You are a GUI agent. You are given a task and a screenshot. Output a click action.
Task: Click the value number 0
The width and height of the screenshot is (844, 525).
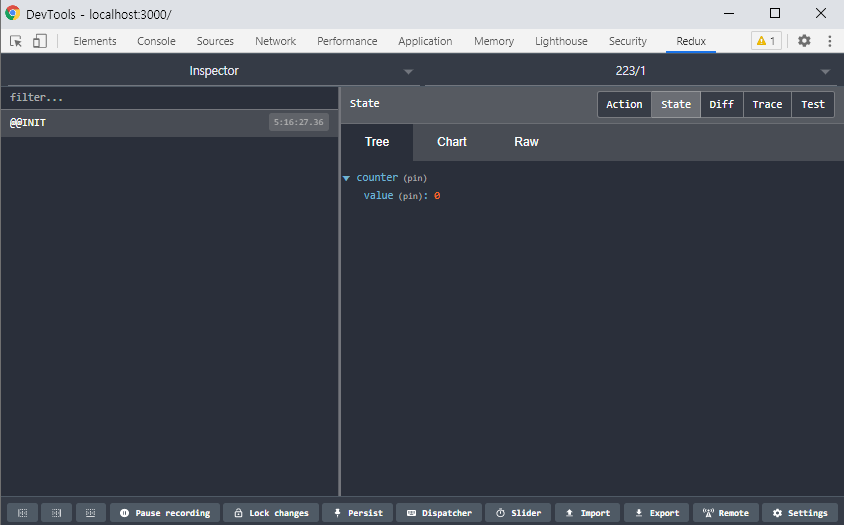click(437, 196)
